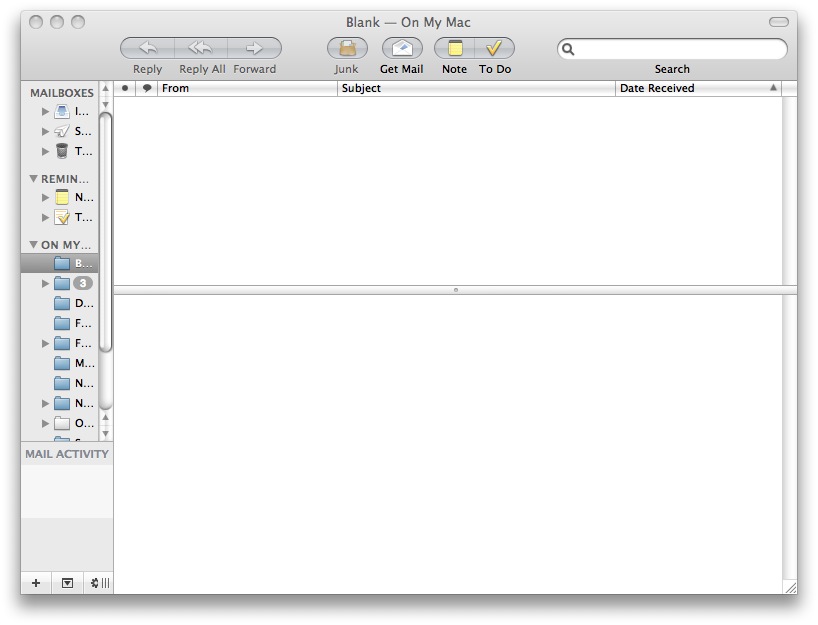This screenshot has width=818, height=625.
Task: Sort messages by From column
Action: tap(247, 88)
